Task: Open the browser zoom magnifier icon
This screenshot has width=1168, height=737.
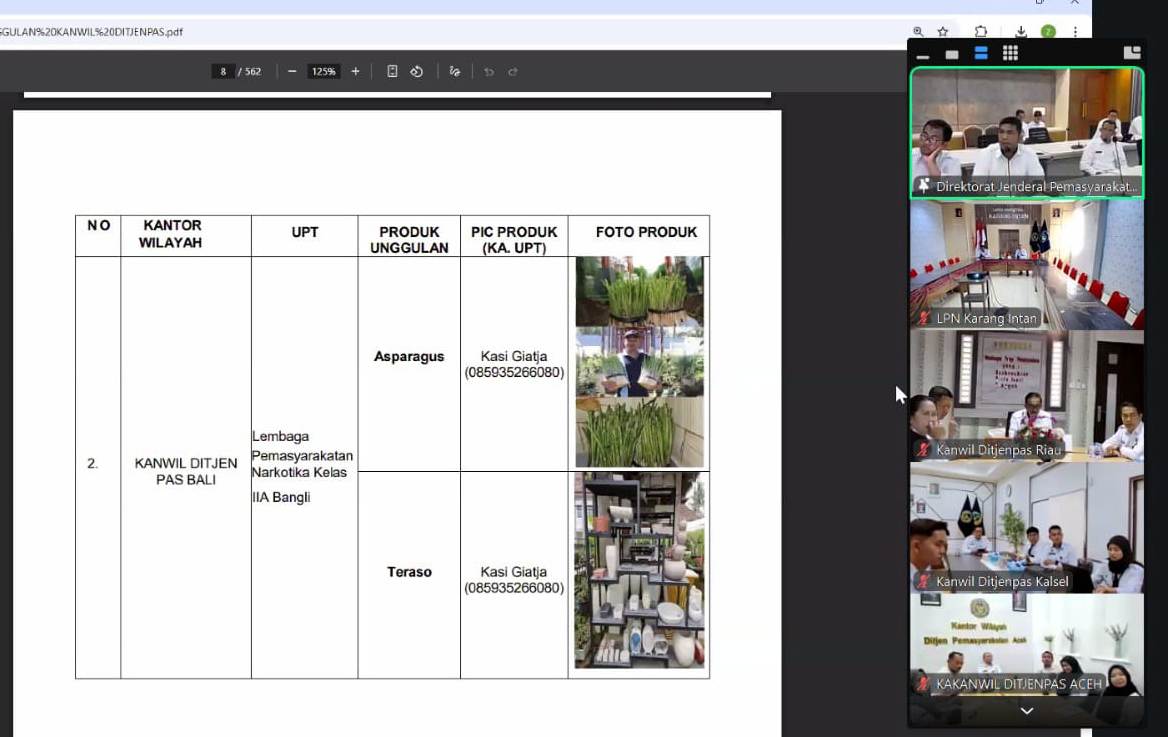Action: click(x=918, y=32)
